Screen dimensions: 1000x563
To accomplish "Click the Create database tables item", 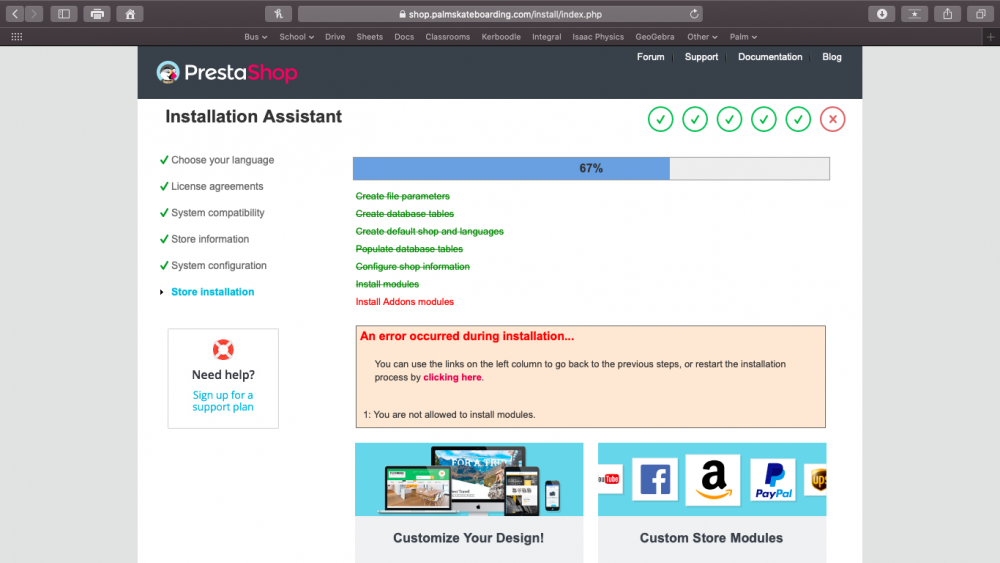I will point(404,214).
